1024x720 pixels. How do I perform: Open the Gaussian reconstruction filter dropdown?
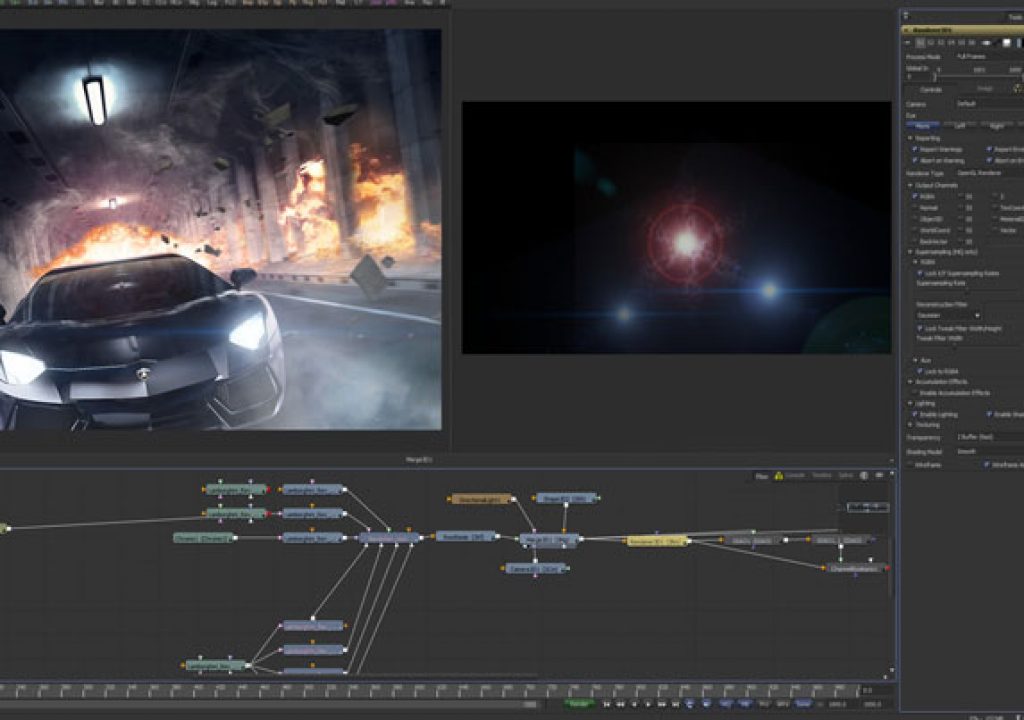948,316
